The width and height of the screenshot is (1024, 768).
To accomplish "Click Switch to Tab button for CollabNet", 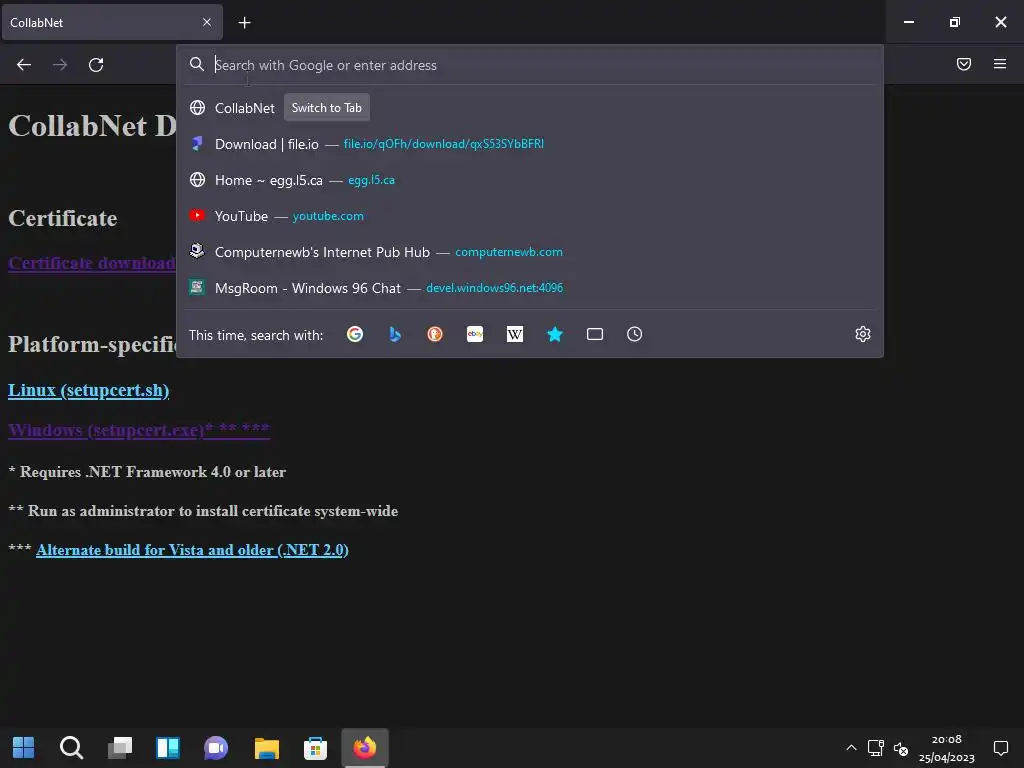I will click(327, 108).
